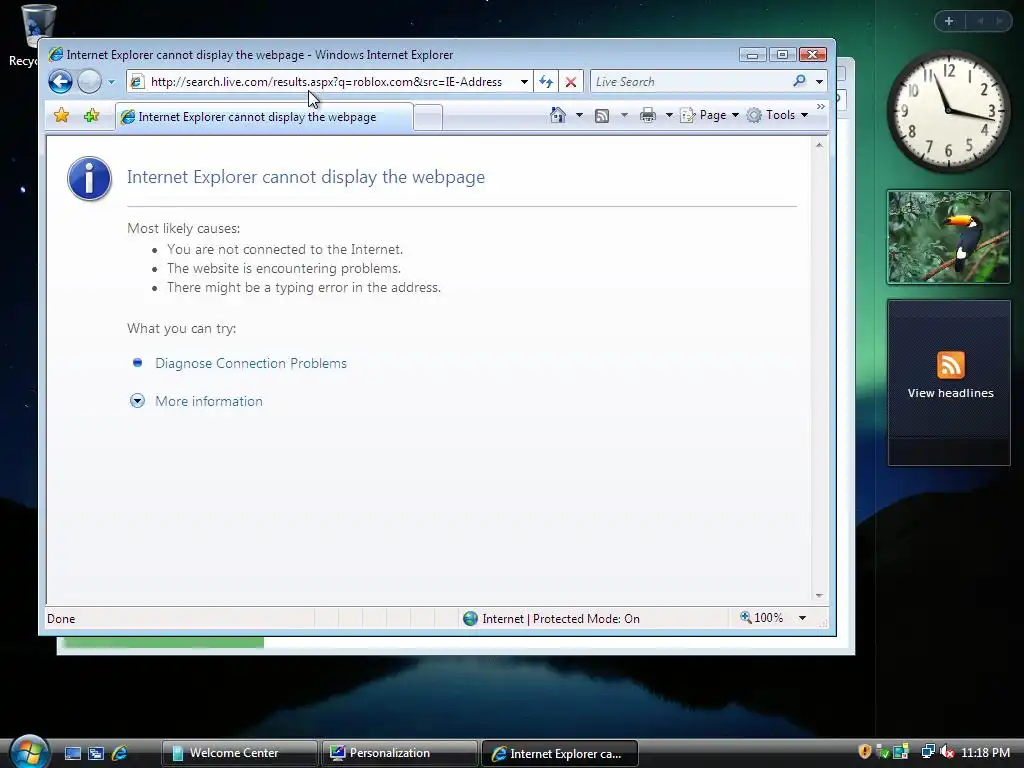The height and width of the screenshot is (768, 1024).
Task: Open the Windows Start orb
Action: point(29,752)
